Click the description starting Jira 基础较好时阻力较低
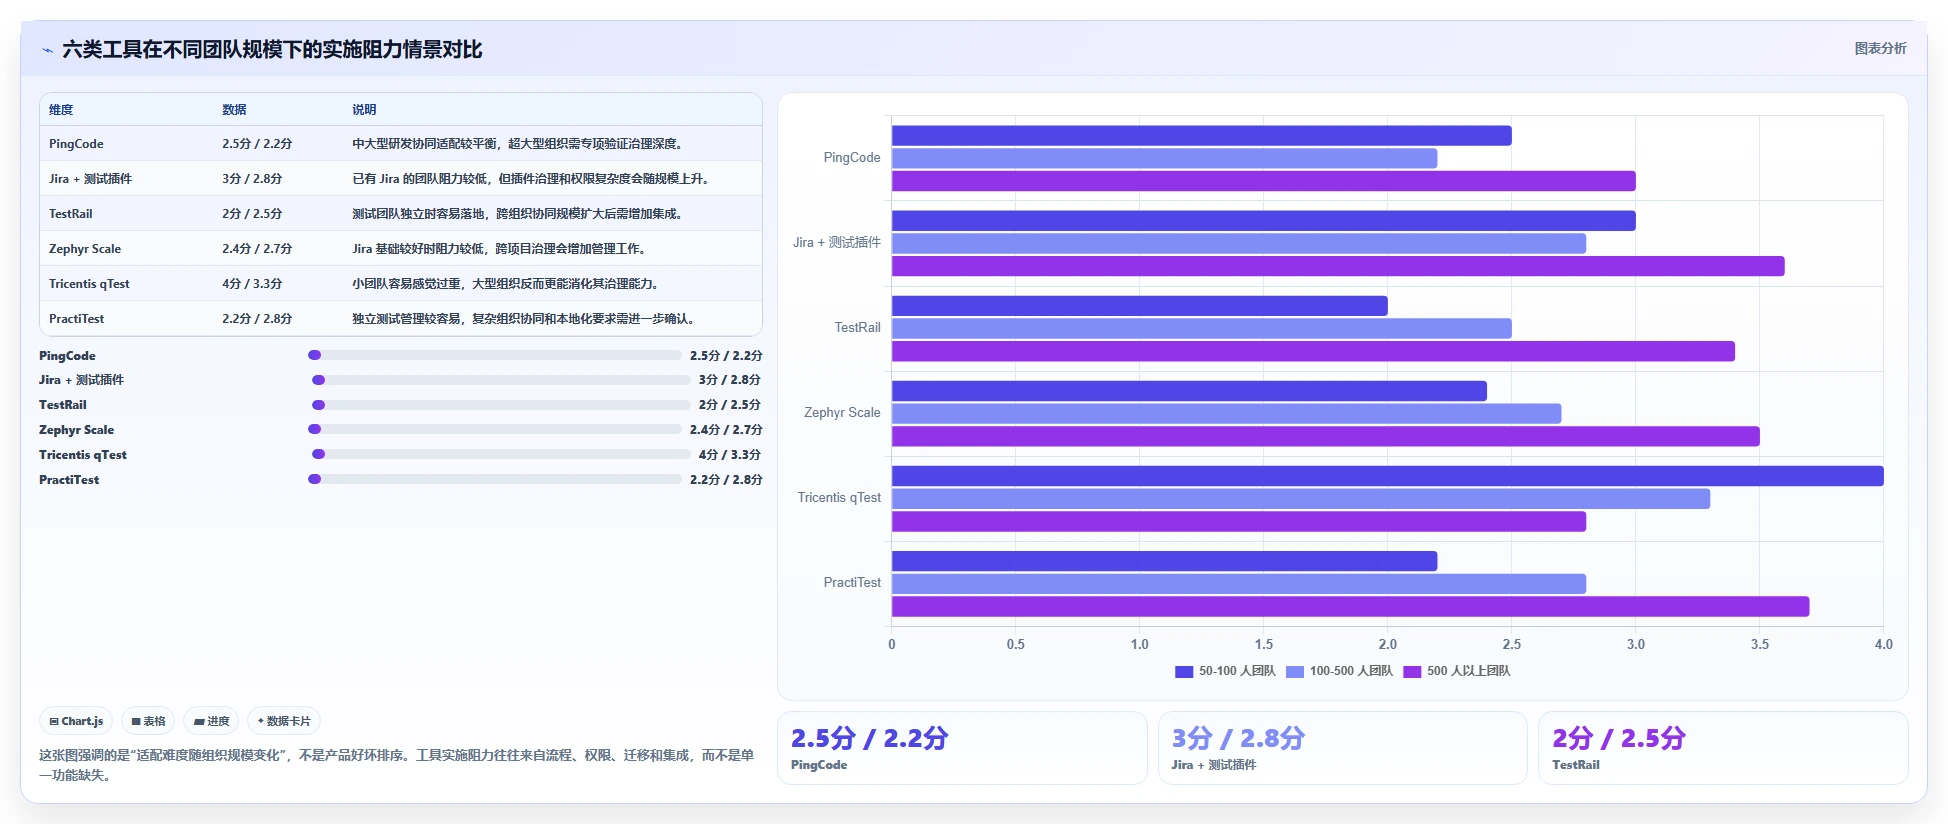This screenshot has height=824, width=1948. [500, 249]
